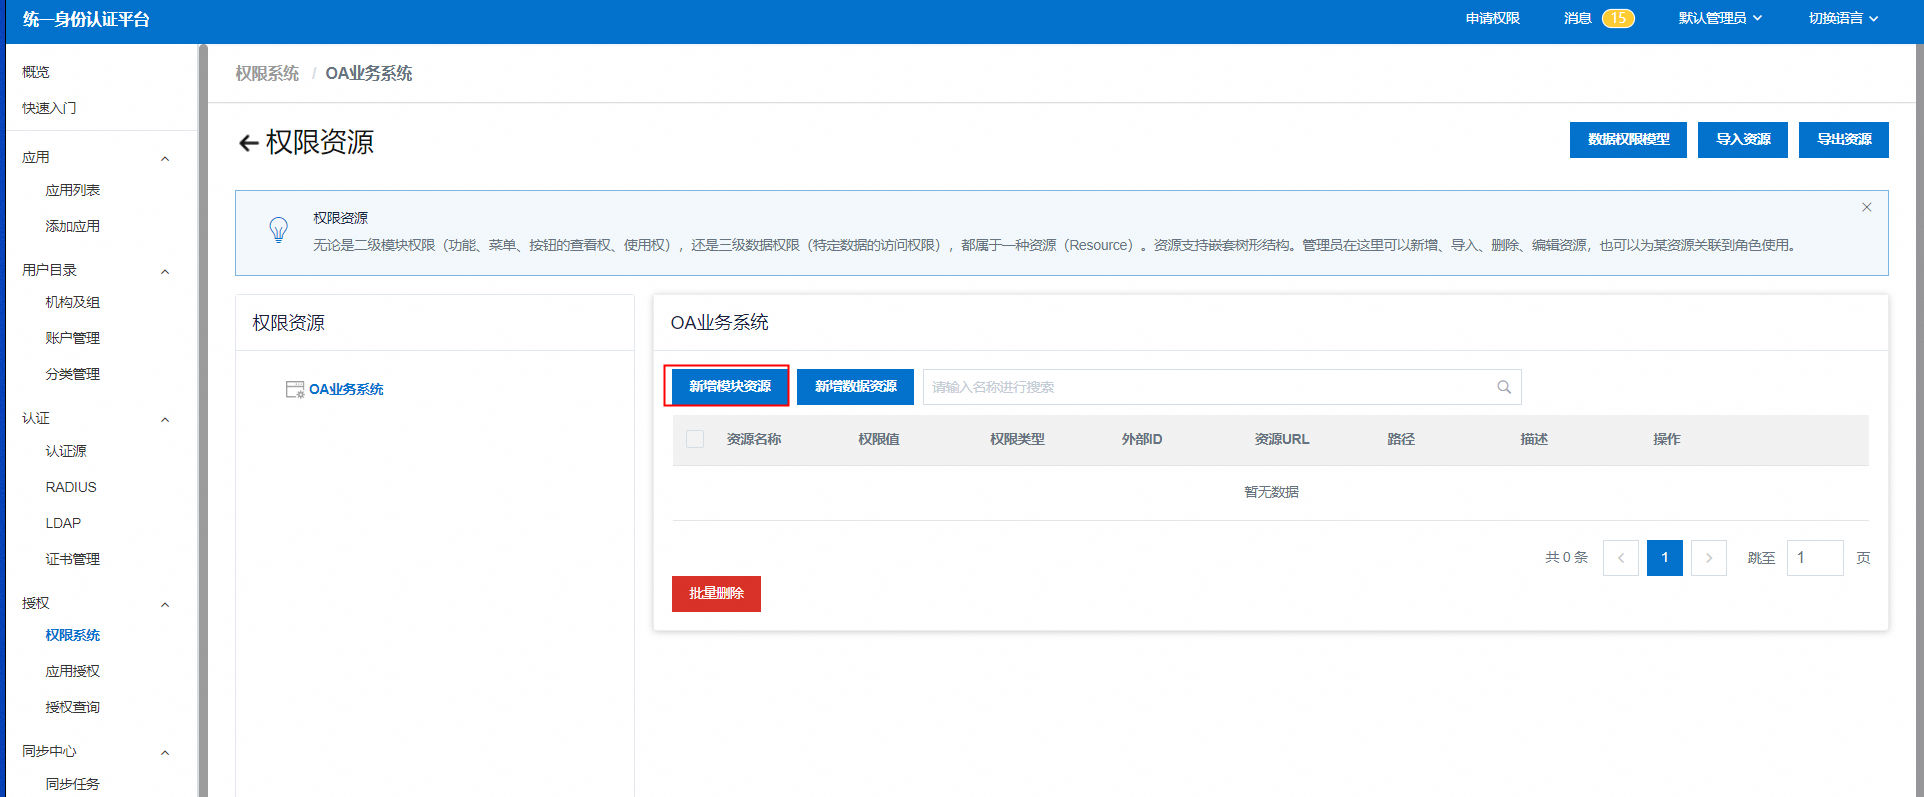Click the 跳至 page number input
The image size is (1924, 797).
[x=1814, y=558]
